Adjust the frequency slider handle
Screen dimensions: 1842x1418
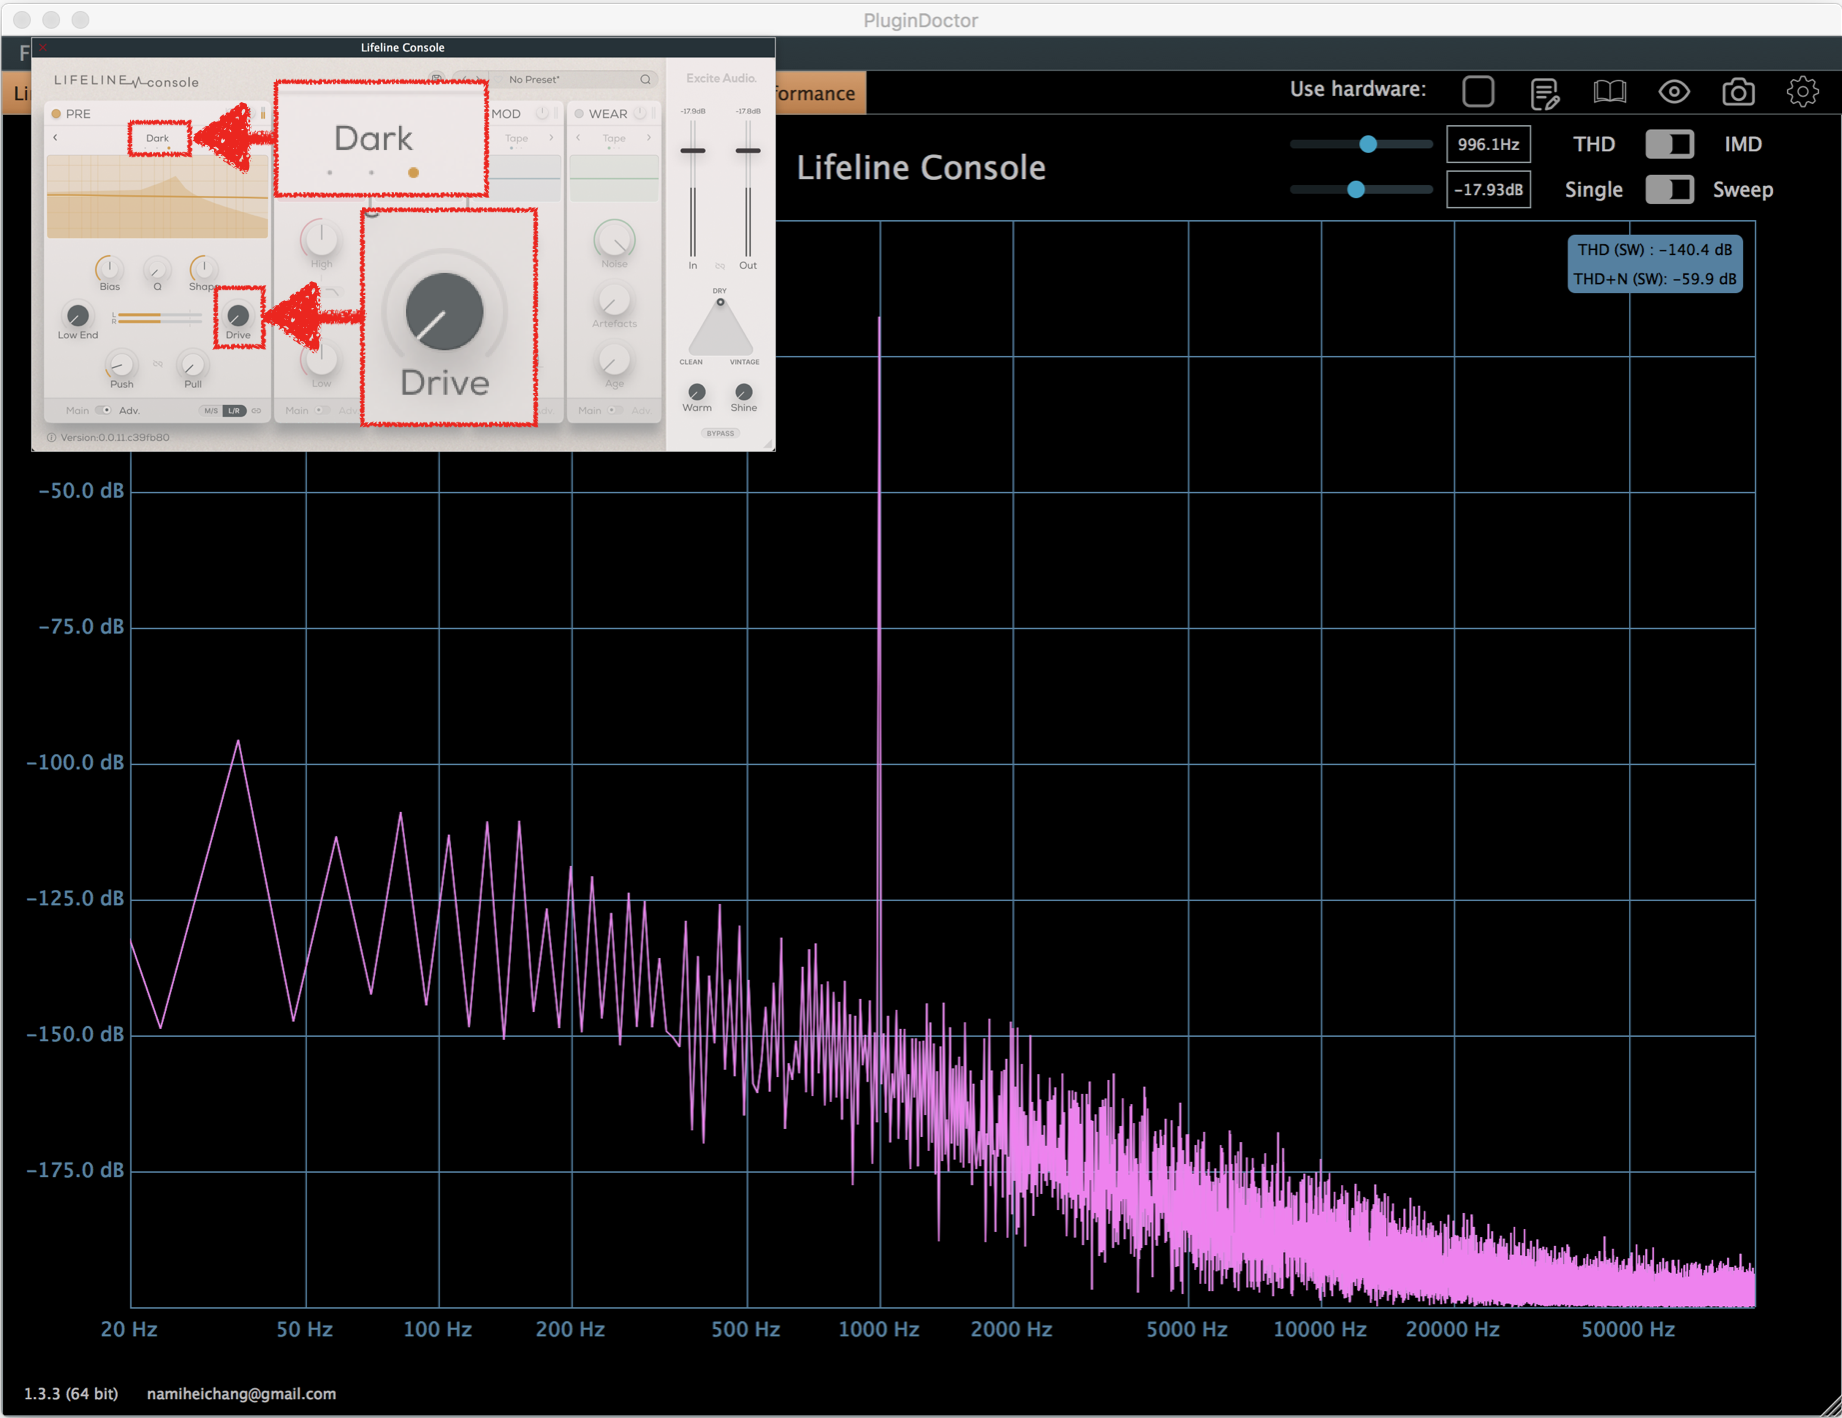tap(1368, 144)
